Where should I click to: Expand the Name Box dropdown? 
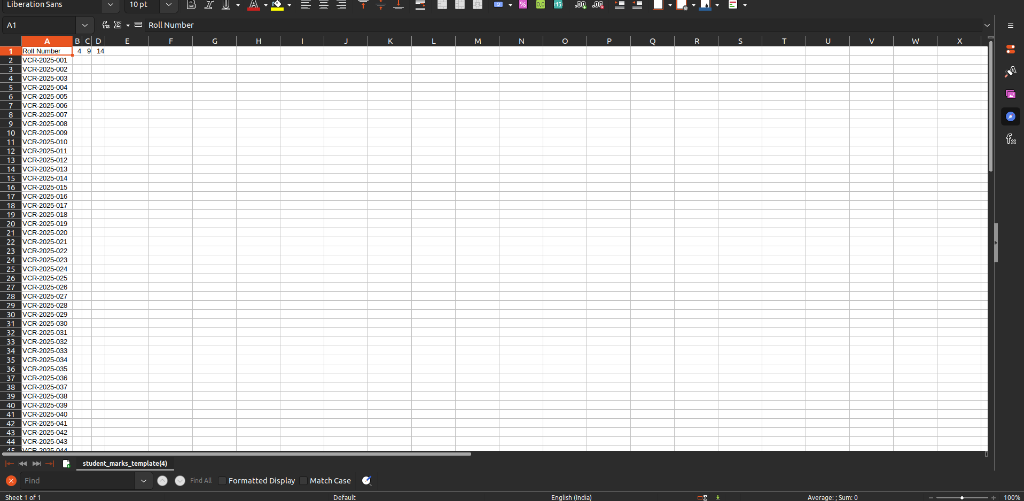point(85,25)
